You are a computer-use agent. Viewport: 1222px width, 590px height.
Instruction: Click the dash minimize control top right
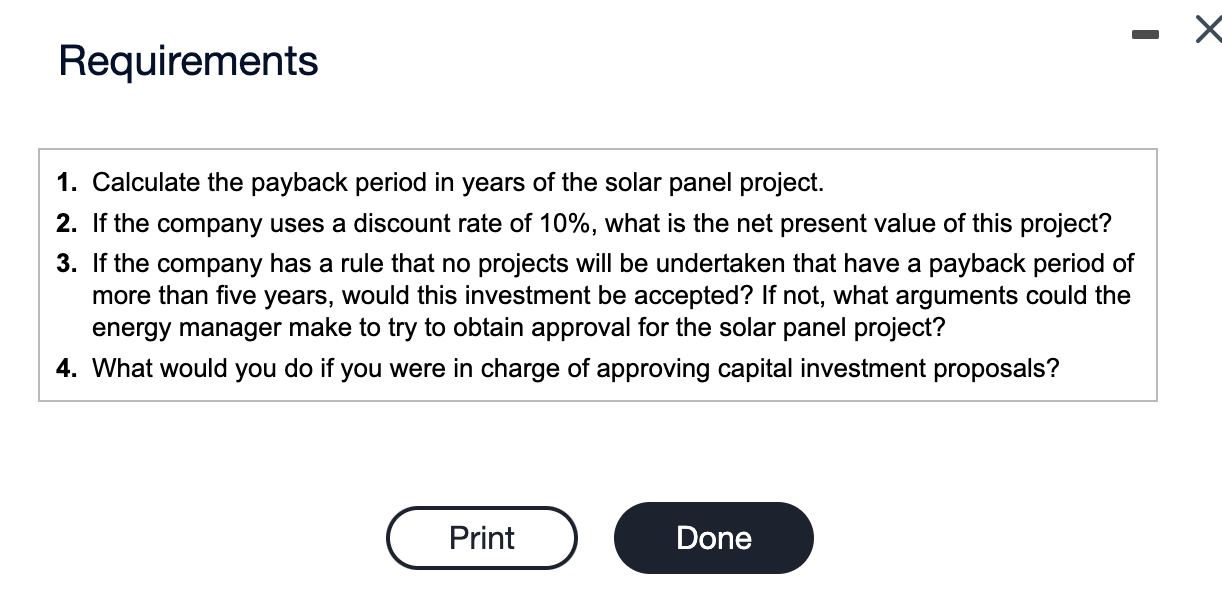1146,31
